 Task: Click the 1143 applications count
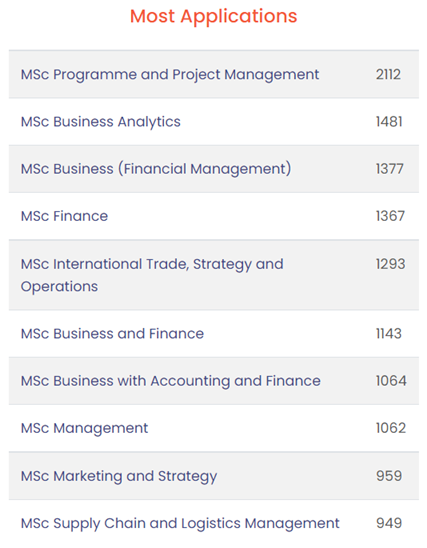tap(389, 333)
